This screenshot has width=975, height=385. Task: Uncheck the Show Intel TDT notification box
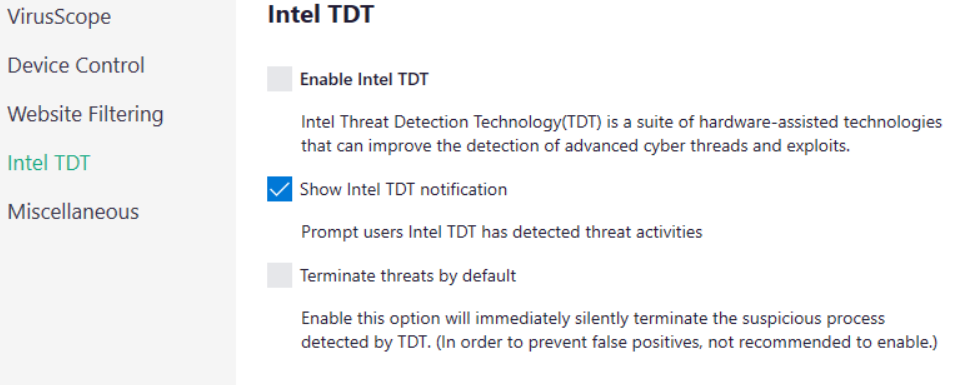coord(280,189)
